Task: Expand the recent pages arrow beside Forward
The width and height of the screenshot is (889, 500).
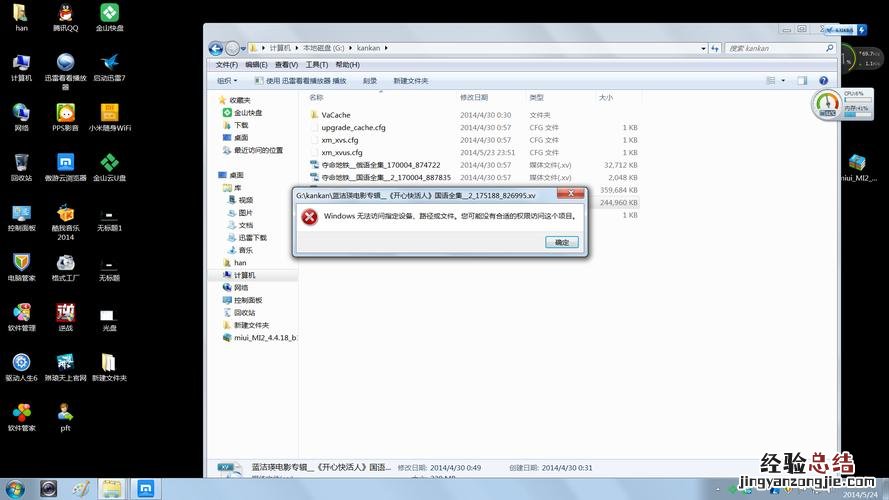Action: (243, 48)
